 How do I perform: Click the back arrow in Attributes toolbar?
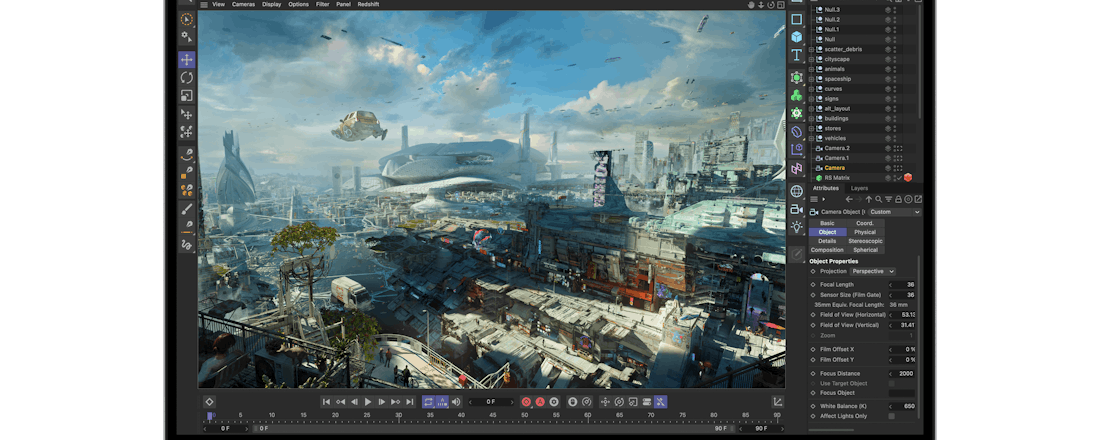point(849,199)
